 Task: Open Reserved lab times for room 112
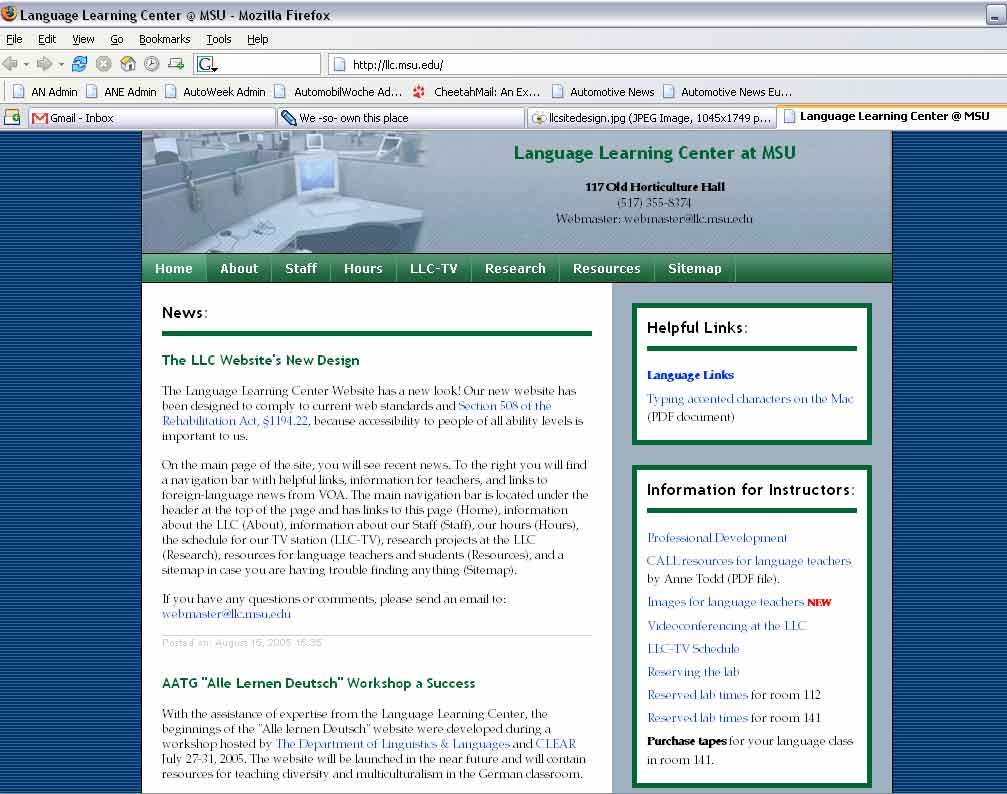[697, 695]
